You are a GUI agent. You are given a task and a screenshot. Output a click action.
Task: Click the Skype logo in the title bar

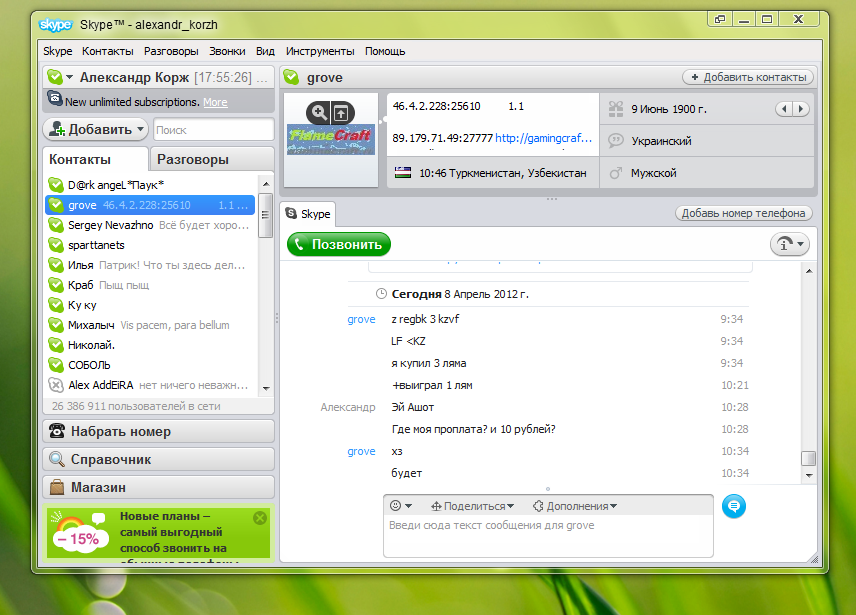pyautogui.click(x=56, y=25)
